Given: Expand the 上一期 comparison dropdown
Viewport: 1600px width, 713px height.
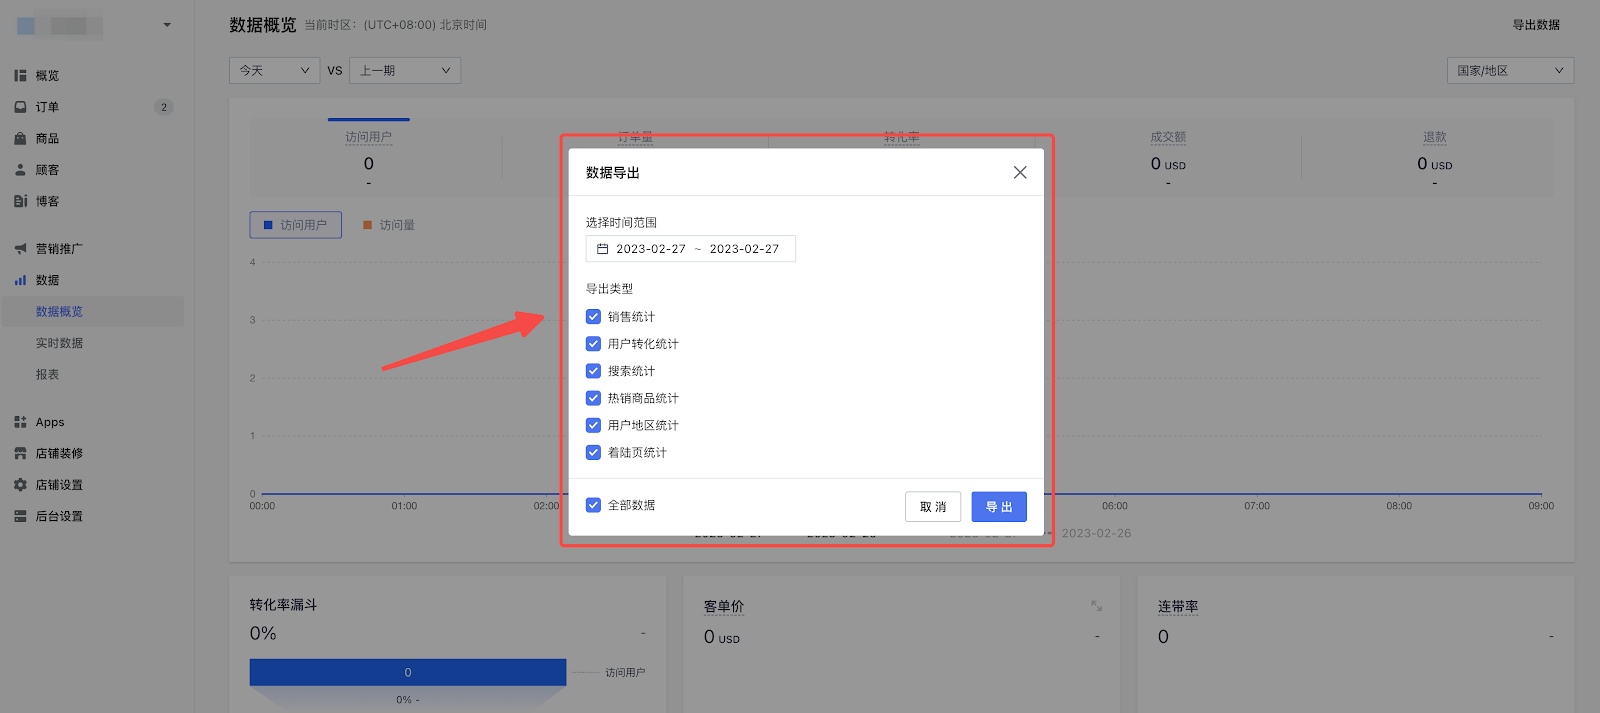Looking at the screenshot, I should tap(404, 71).
